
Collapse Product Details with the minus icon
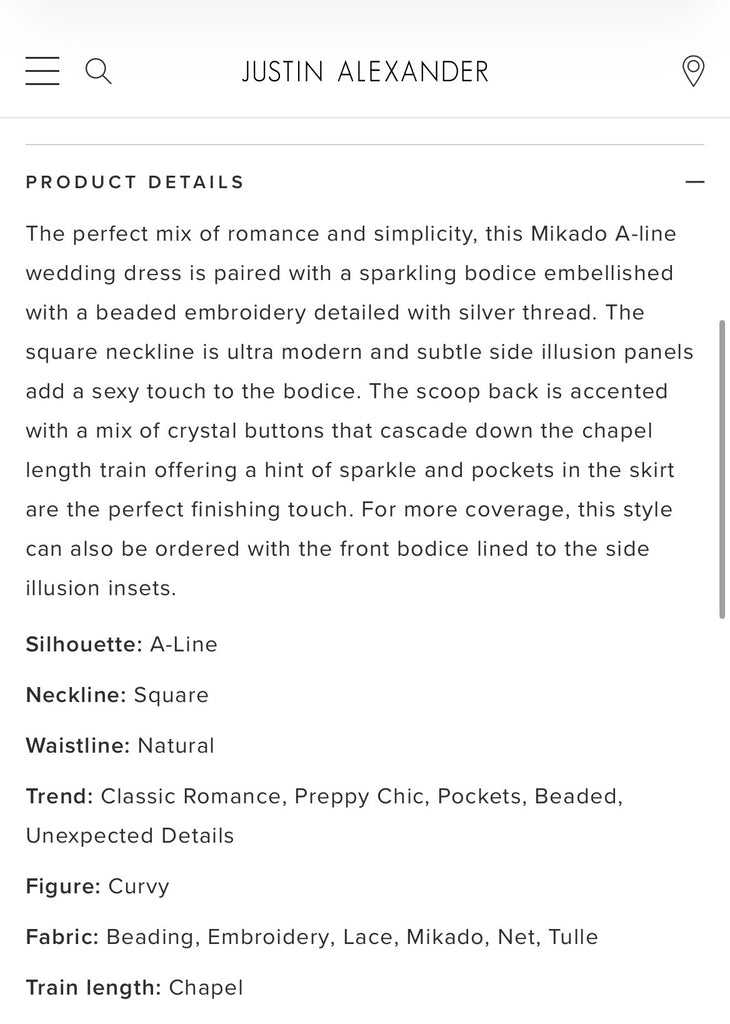(x=695, y=182)
